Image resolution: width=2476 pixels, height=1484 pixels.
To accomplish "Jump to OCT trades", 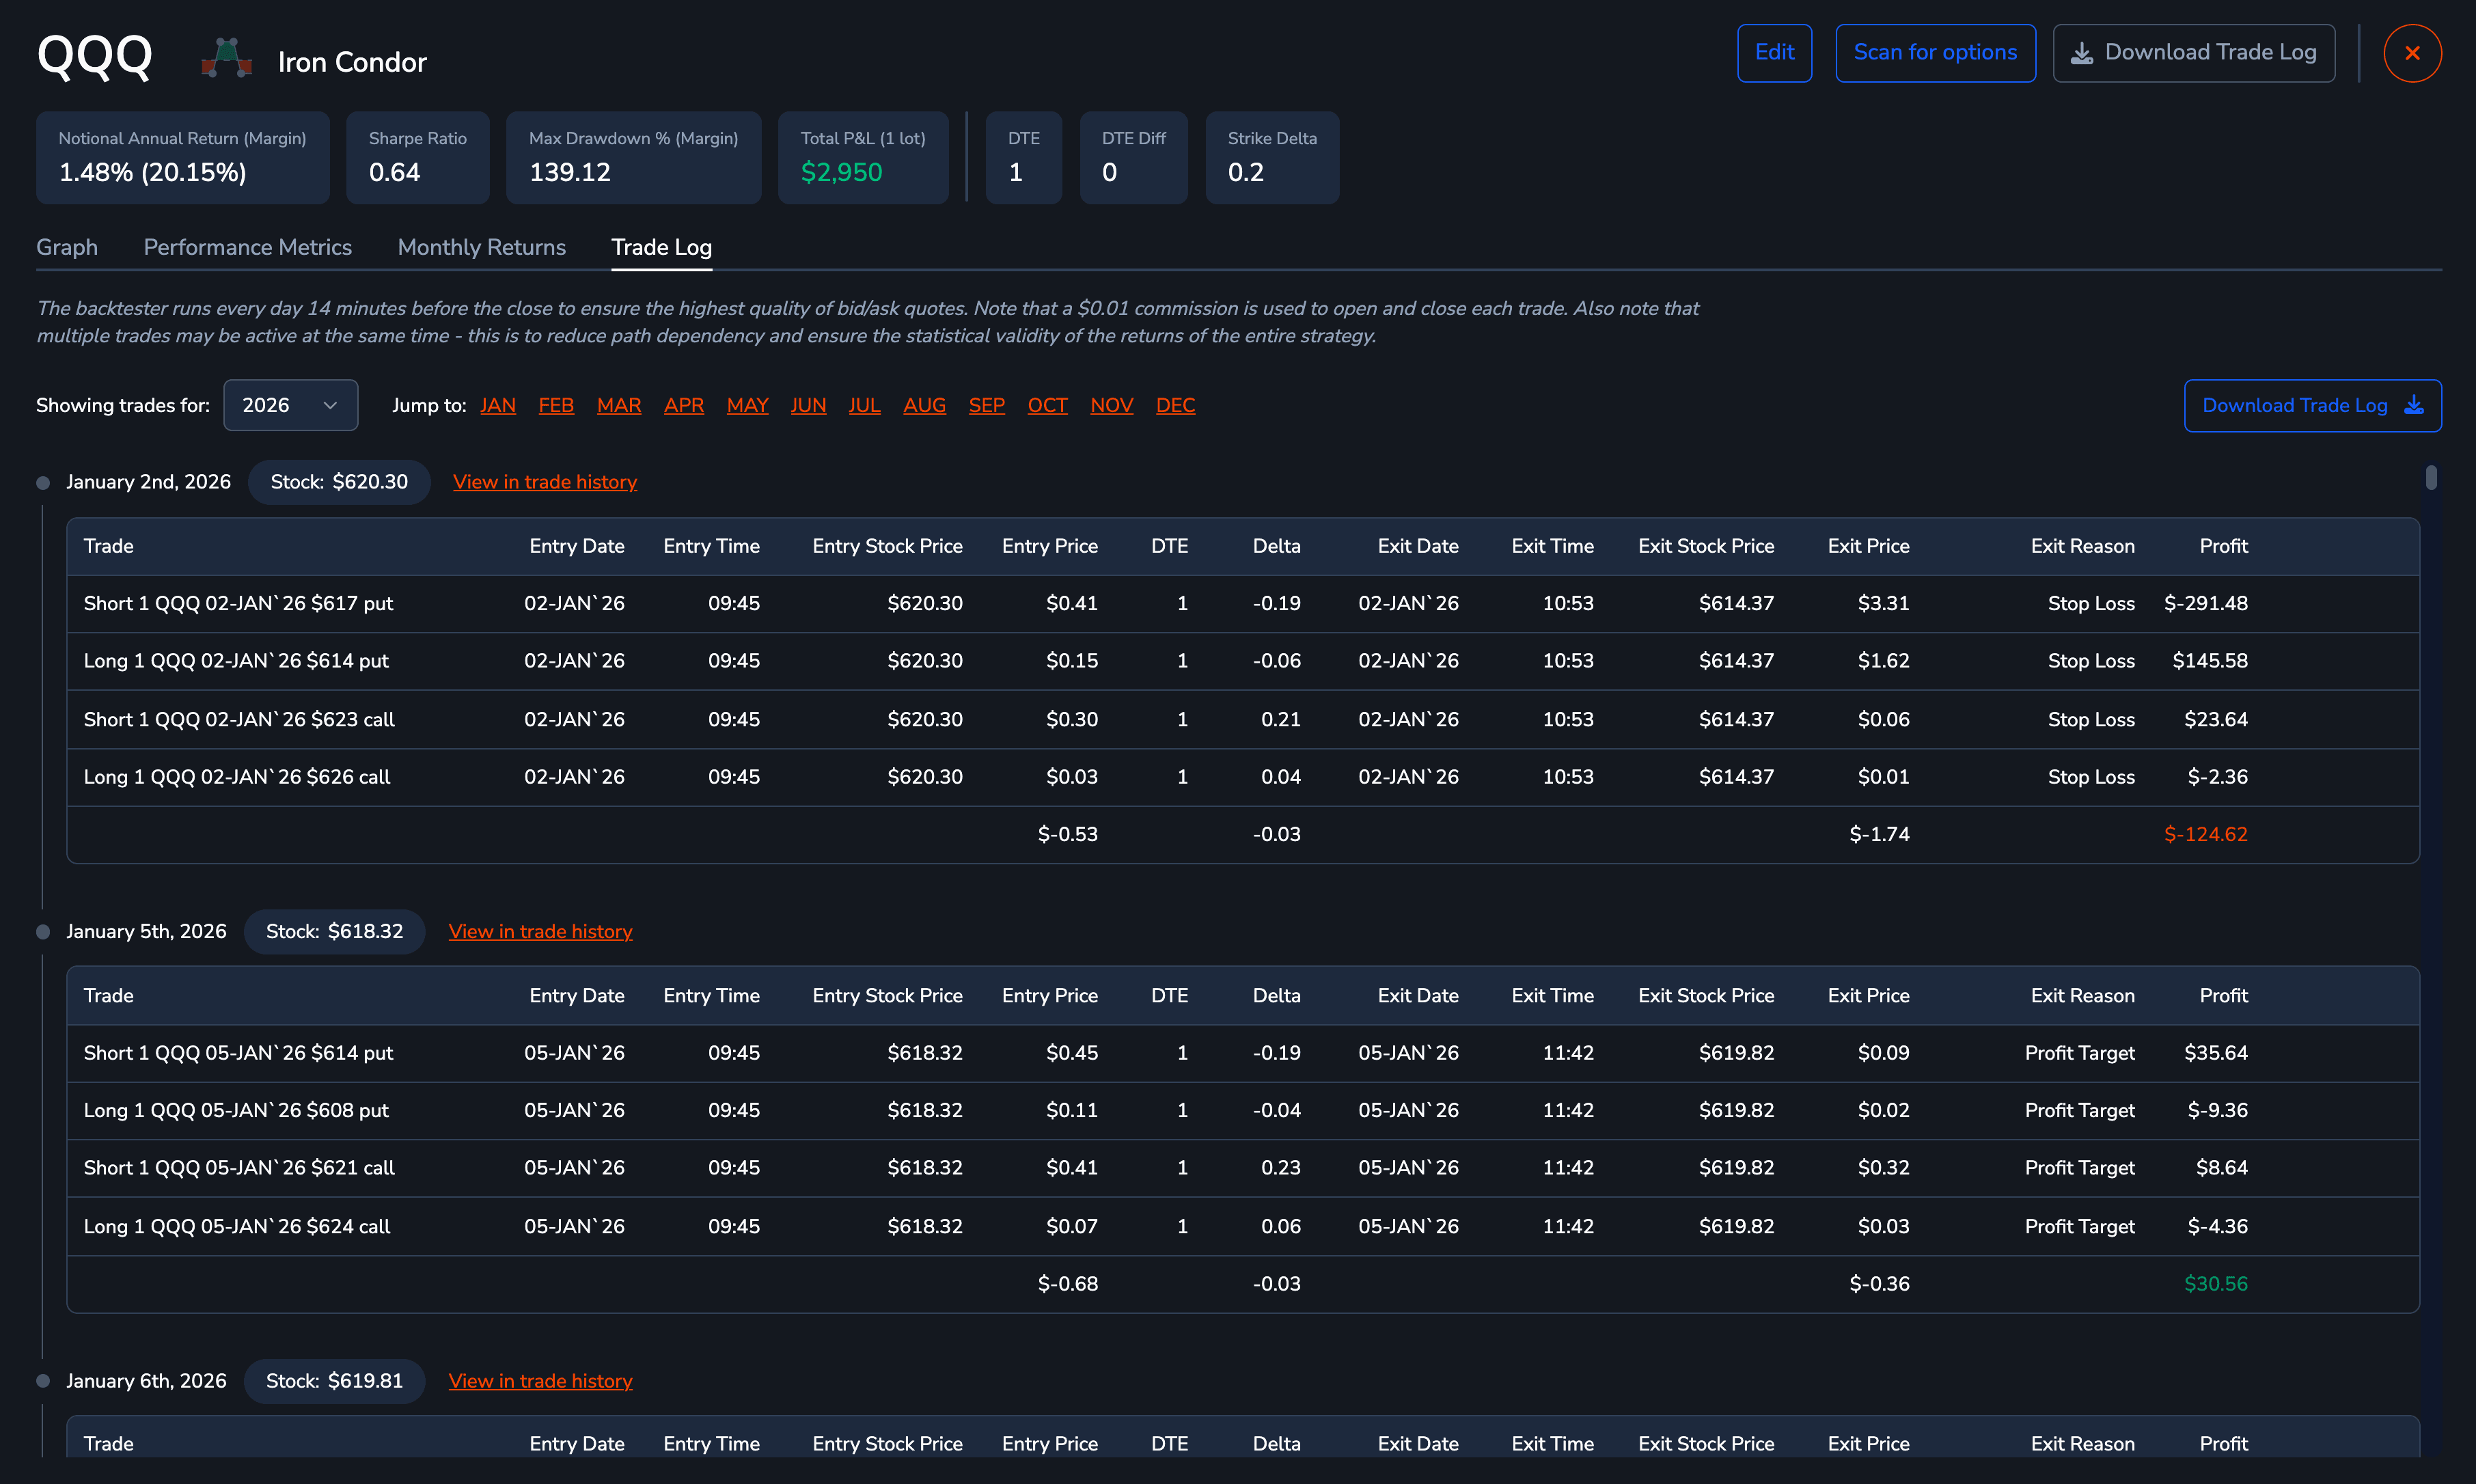I will (x=1047, y=405).
